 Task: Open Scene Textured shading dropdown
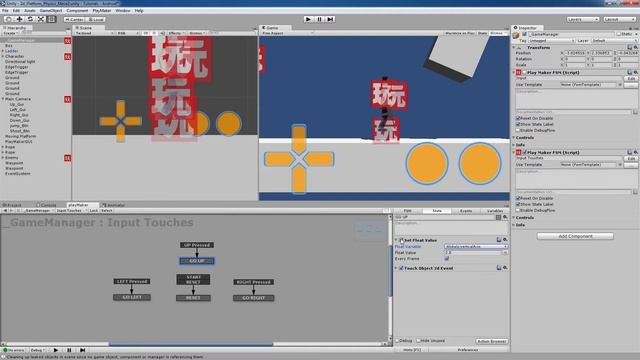tap(94, 33)
